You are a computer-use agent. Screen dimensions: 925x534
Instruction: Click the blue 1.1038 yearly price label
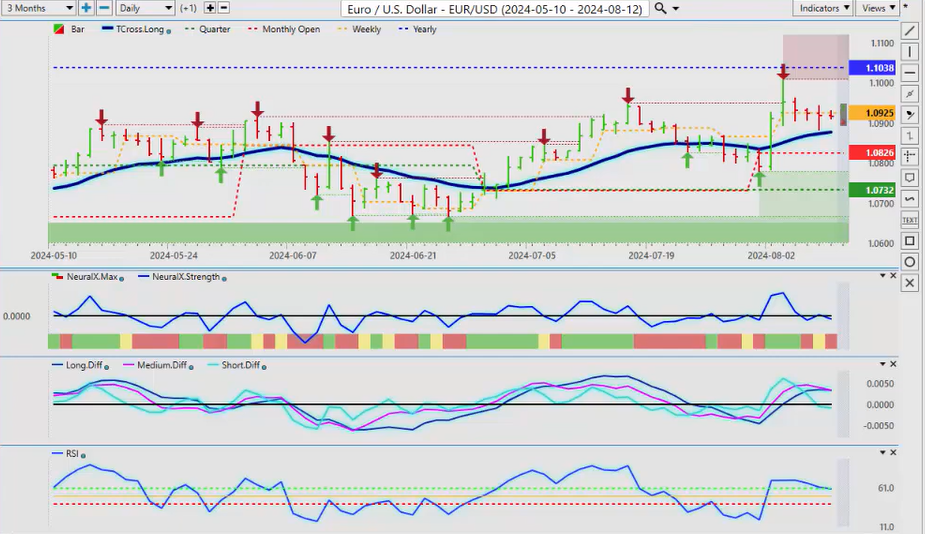[x=863, y=68]
